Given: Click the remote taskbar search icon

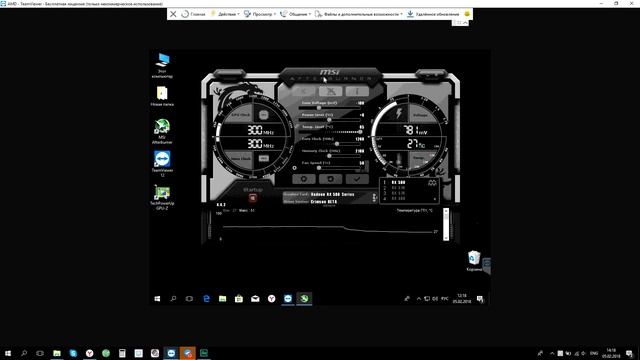Looking at the screenshot, I should [x=173, y=299].
